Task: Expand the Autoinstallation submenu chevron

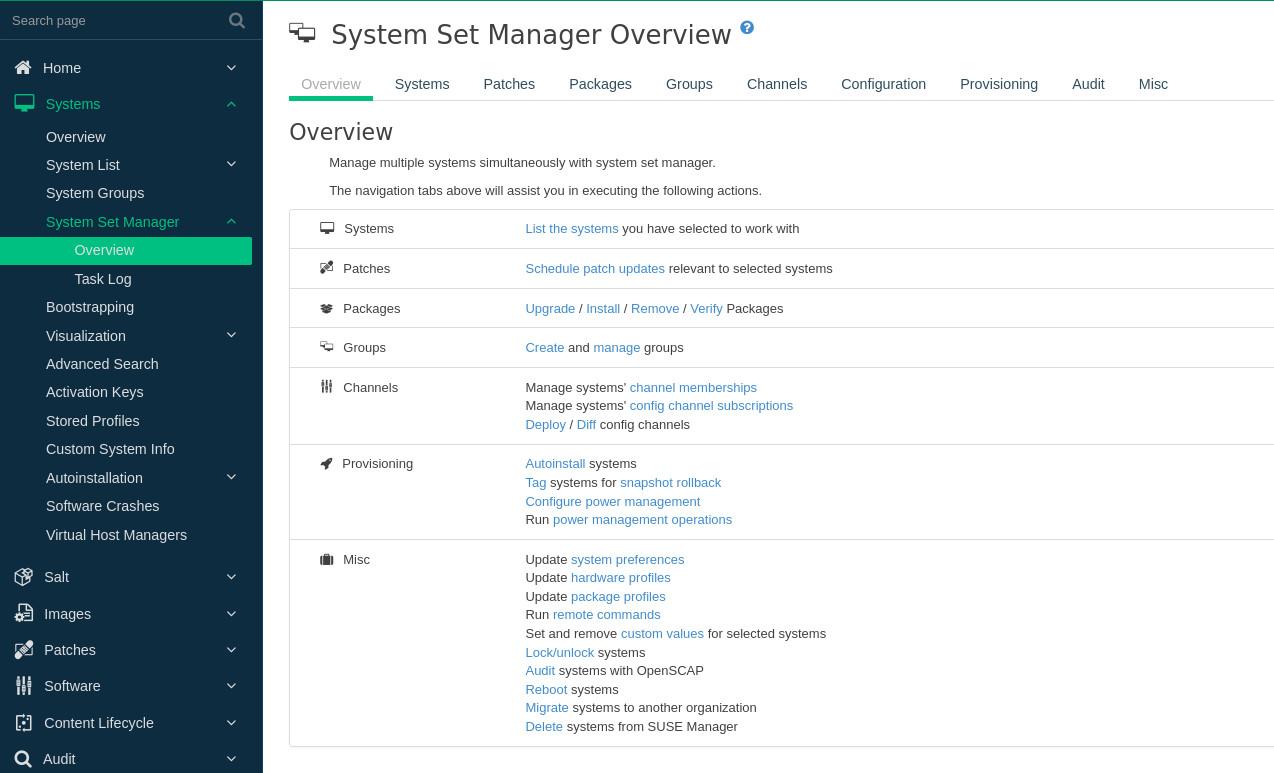Action: click(231, 478)
